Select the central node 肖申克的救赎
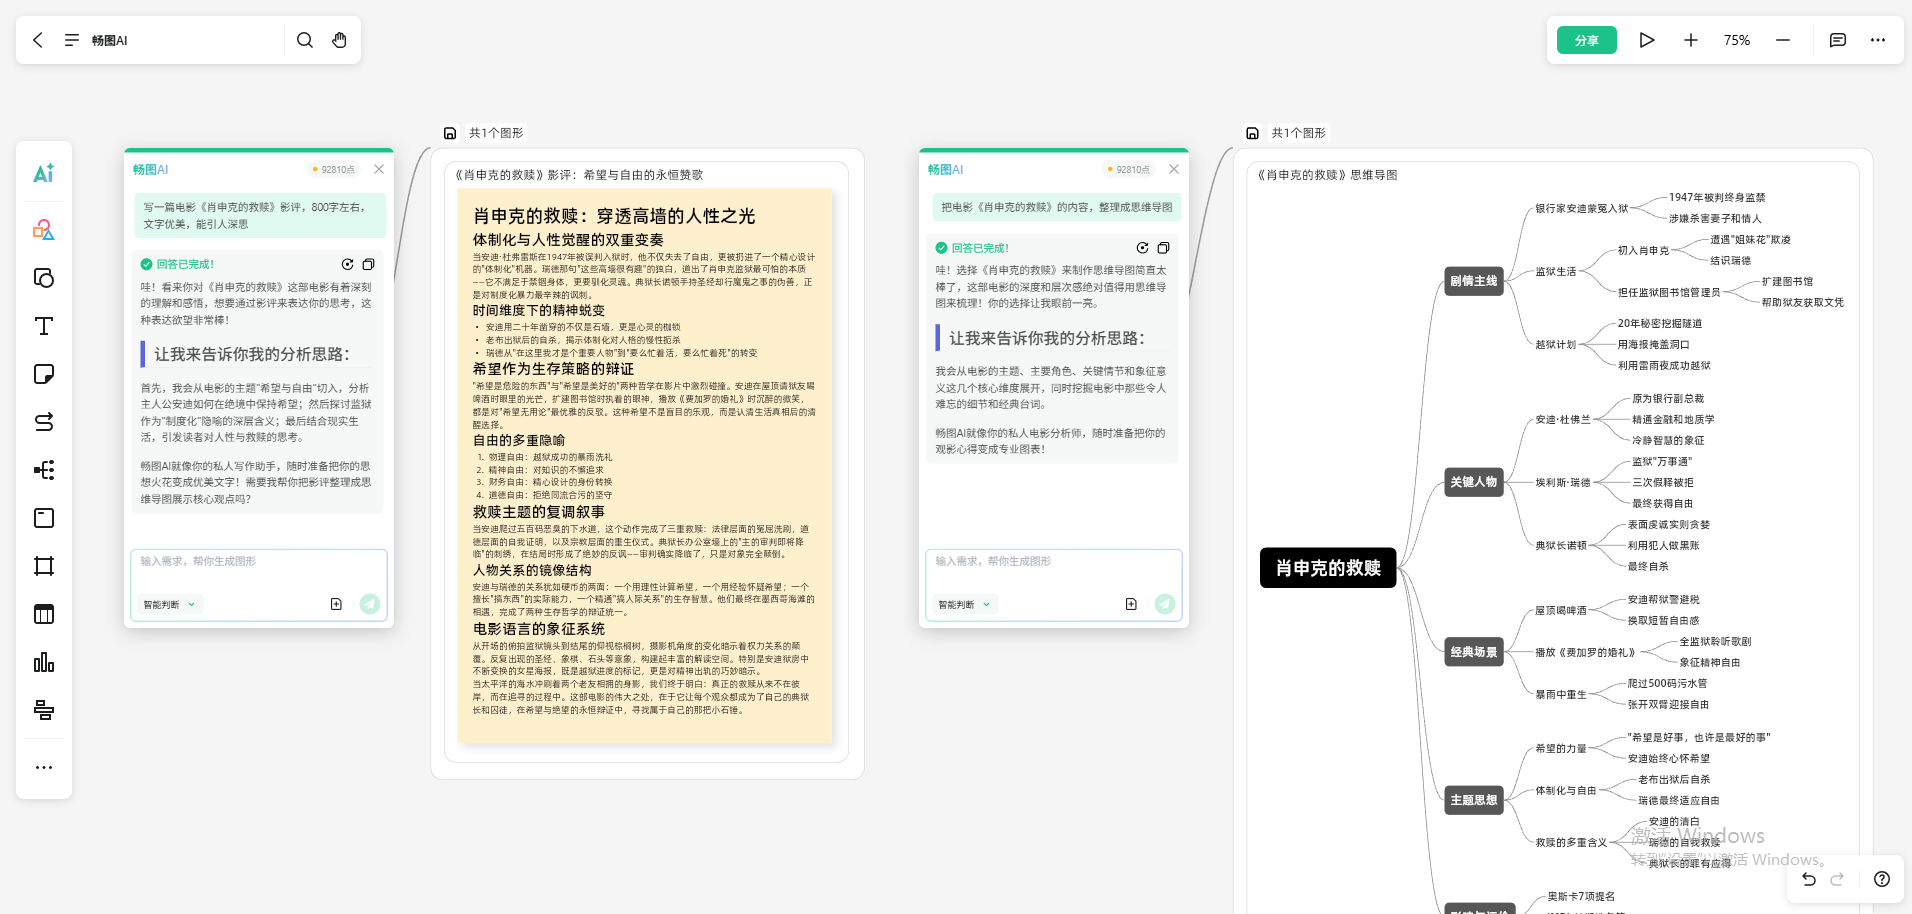 pos(1328,568)
